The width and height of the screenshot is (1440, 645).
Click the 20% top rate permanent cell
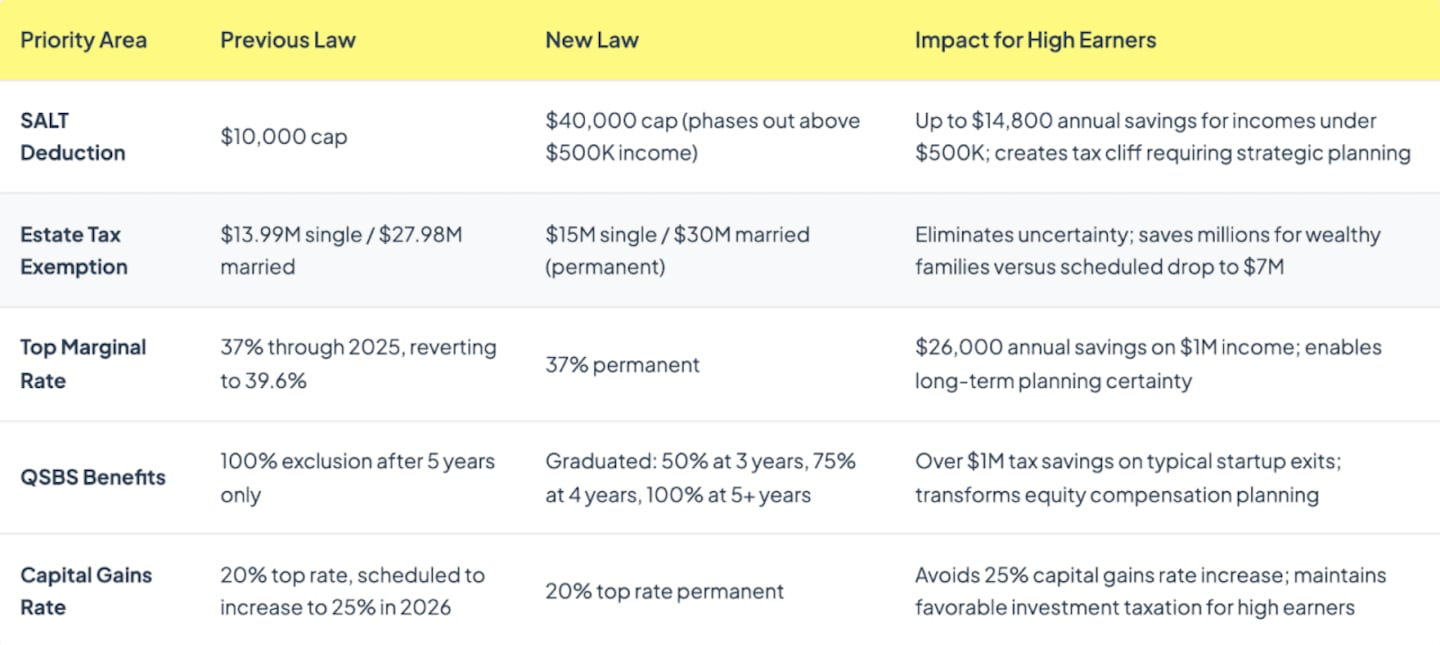click(x=665, y=592)
